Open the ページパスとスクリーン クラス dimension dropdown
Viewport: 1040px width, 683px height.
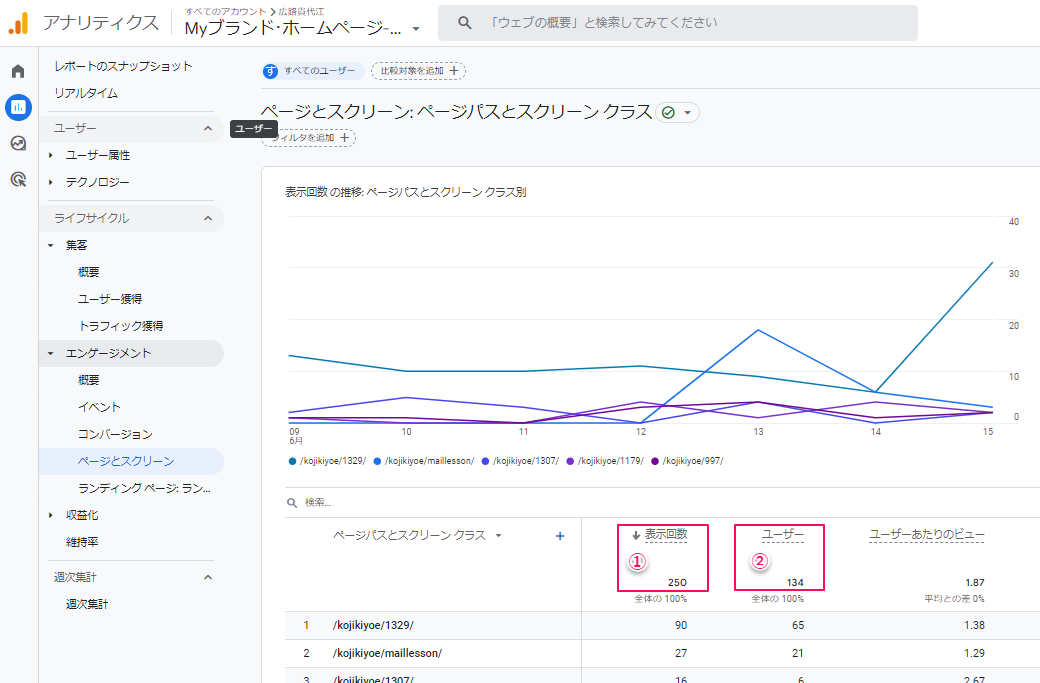(x=418, y=536)
